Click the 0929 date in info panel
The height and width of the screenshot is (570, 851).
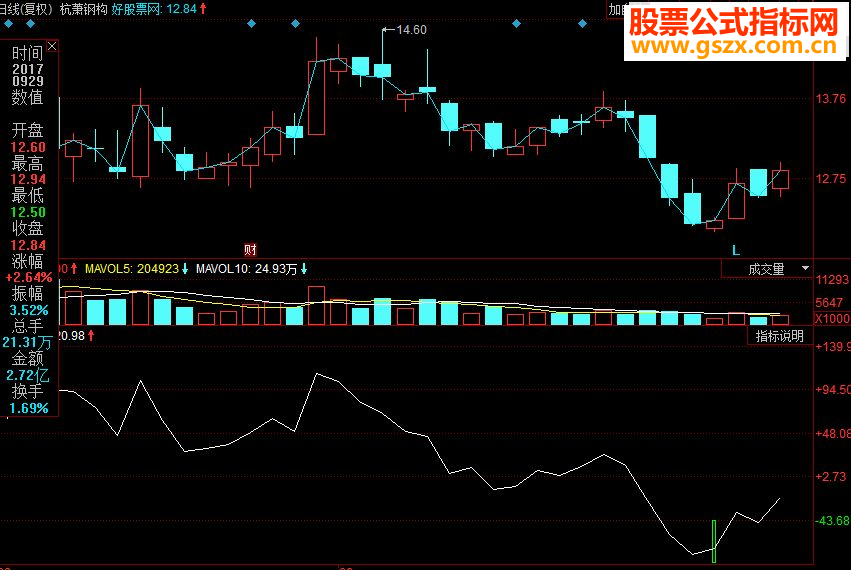(x=28, y=81)
